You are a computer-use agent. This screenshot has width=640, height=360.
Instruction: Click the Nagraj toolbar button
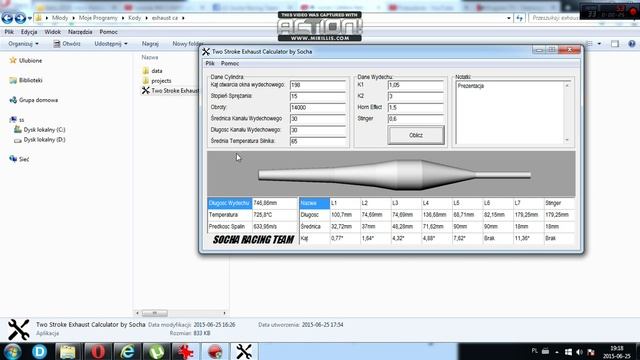coord(150,44)
